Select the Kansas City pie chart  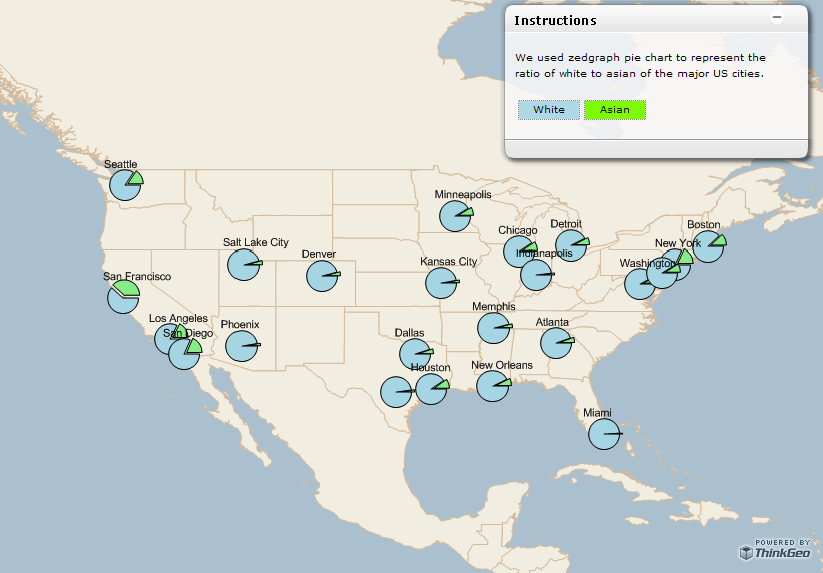[x=442, y=283]
